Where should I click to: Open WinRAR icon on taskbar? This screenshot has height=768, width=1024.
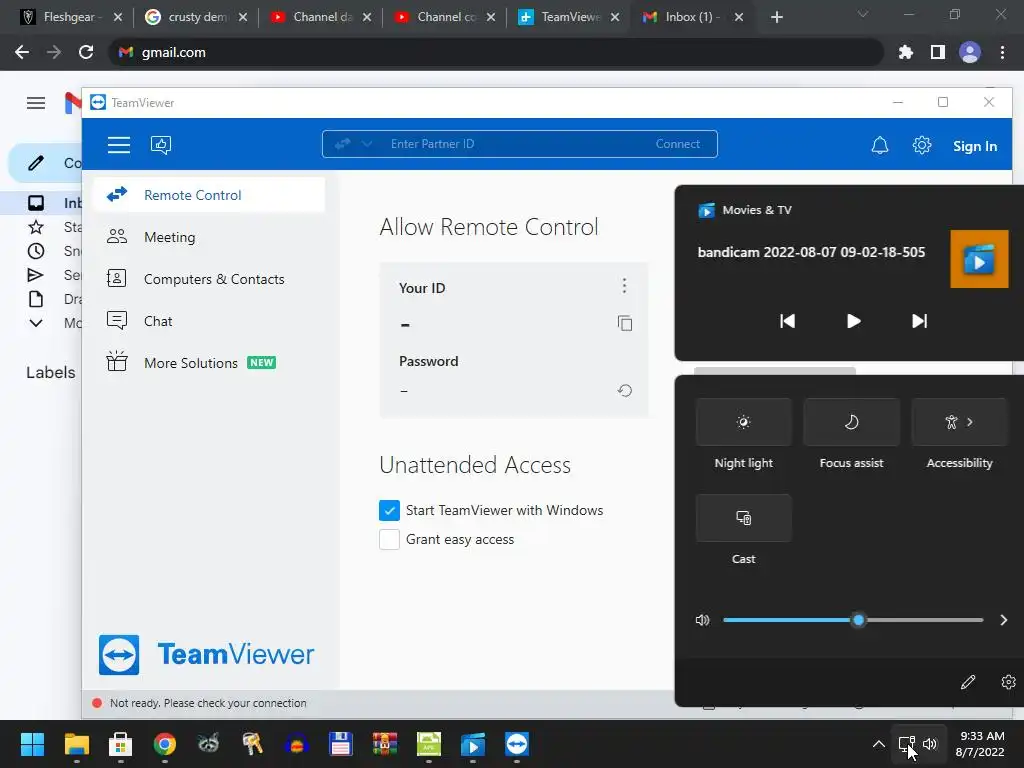click(x=385, y=744)
